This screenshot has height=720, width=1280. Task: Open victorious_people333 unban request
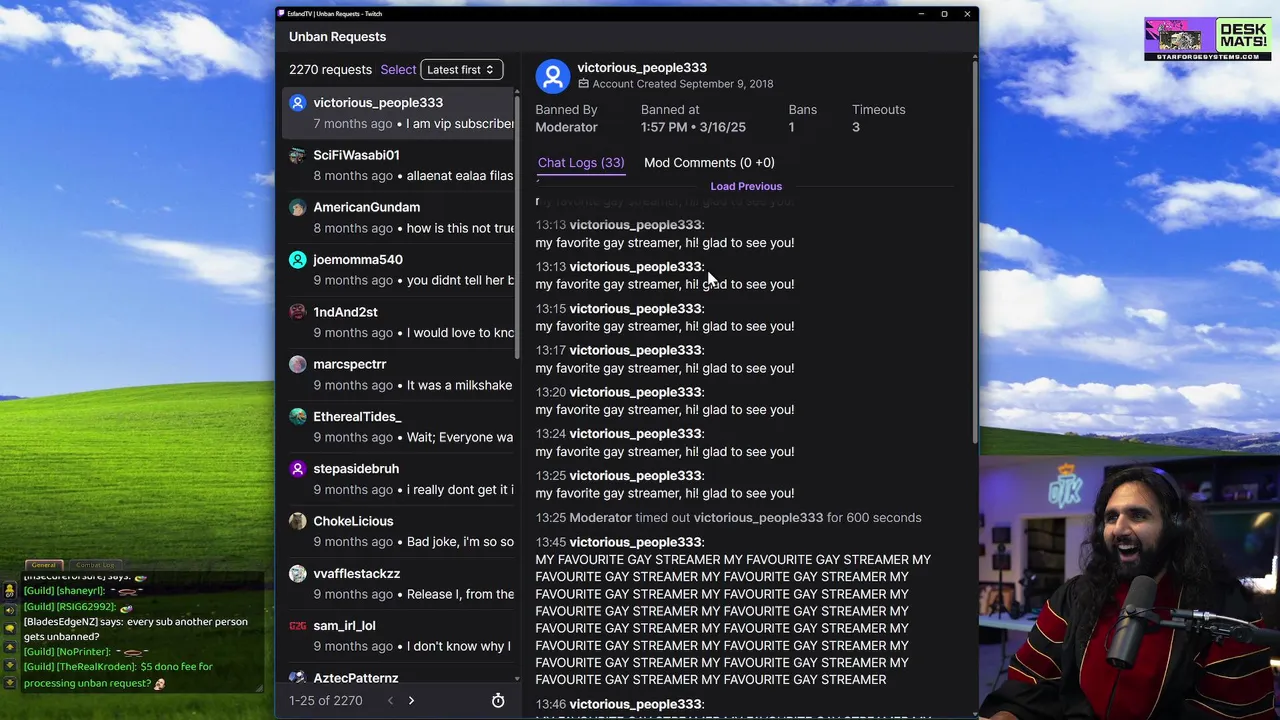pyautogui.click(x=398, y=113)
